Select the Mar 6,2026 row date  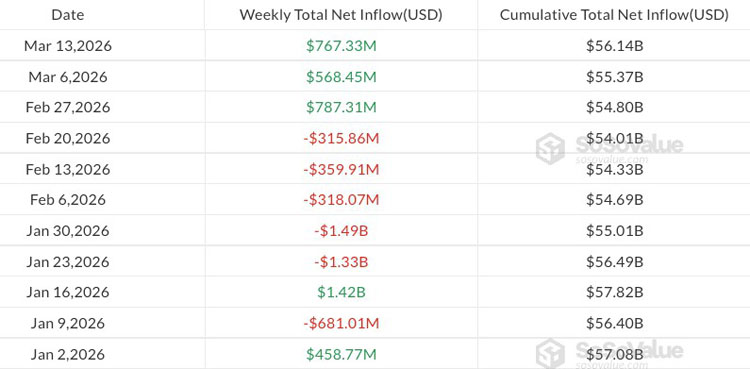coord(68,77)
